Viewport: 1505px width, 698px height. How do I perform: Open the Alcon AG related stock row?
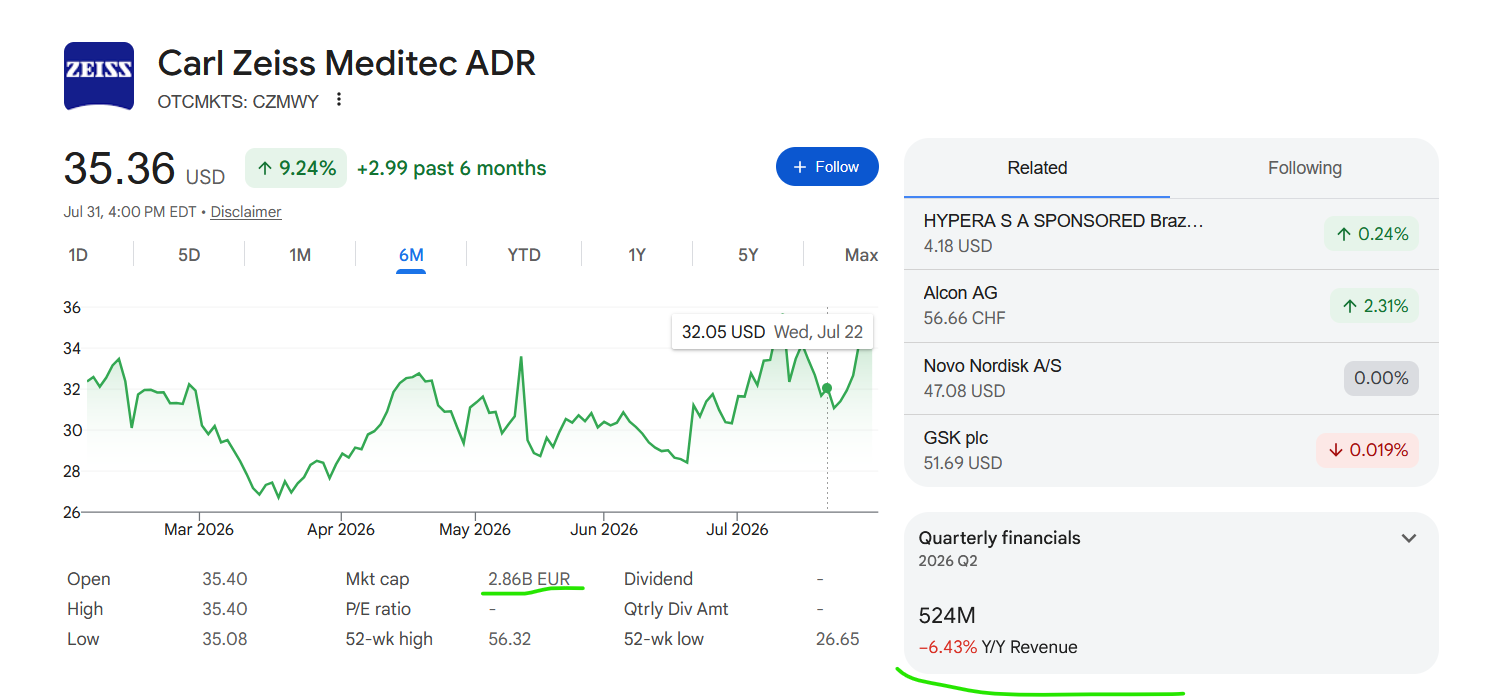click(1171, 306)
